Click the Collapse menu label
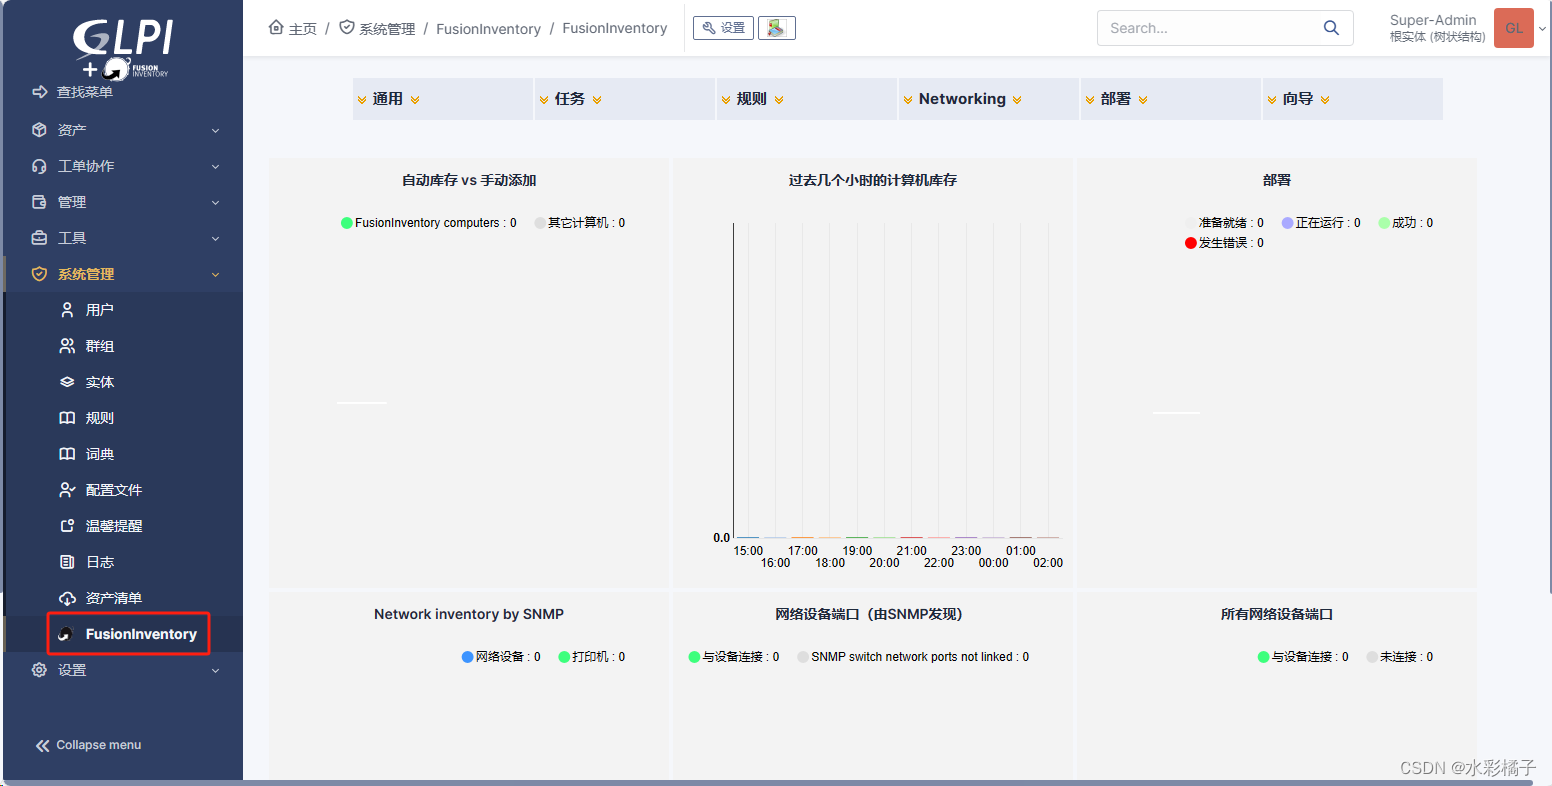The image size is (1552, 786). point(99,745)
